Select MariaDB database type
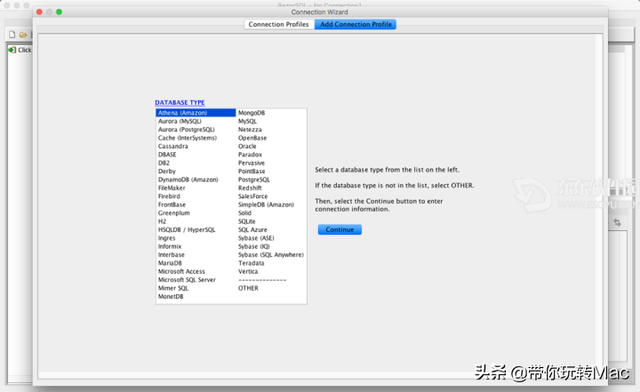640x392 pixels. 170,263
